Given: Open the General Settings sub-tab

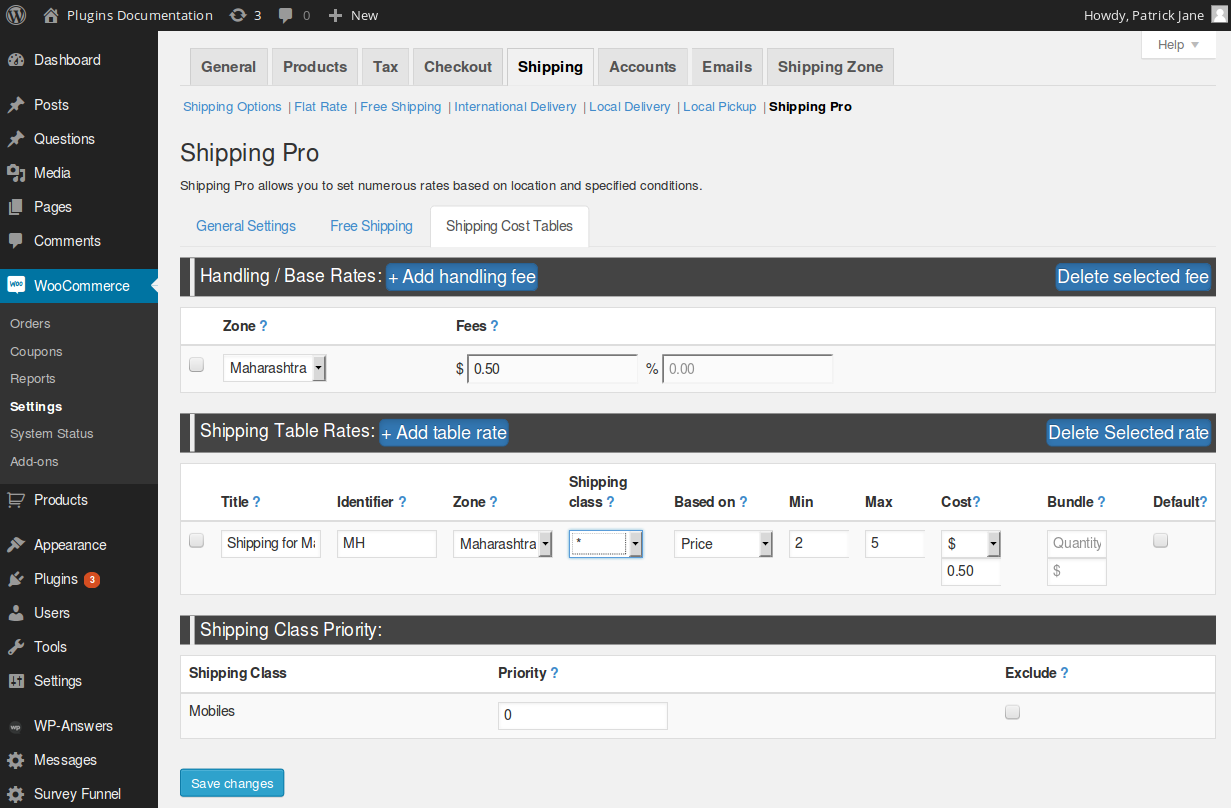Looking at the screenshot, I should [x=246, y=226].
